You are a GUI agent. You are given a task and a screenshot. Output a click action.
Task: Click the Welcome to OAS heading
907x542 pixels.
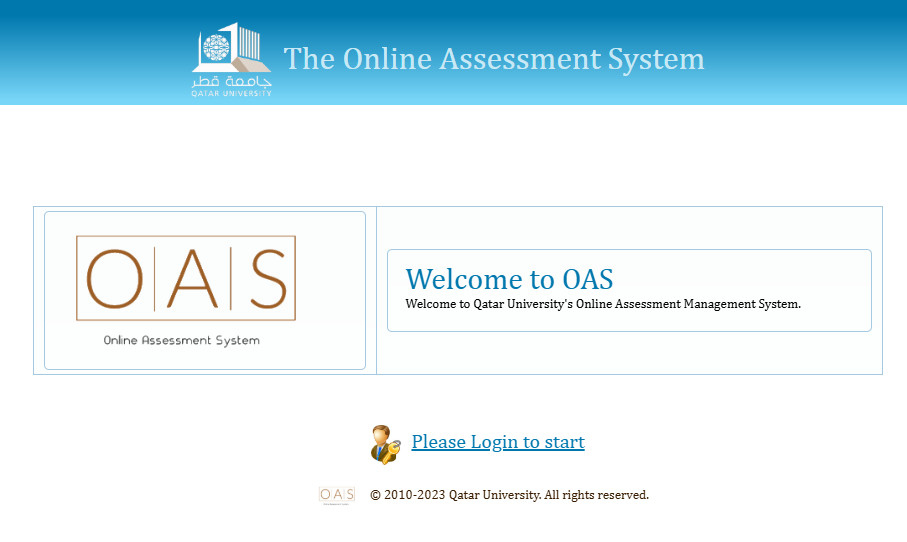click(509, 279)
